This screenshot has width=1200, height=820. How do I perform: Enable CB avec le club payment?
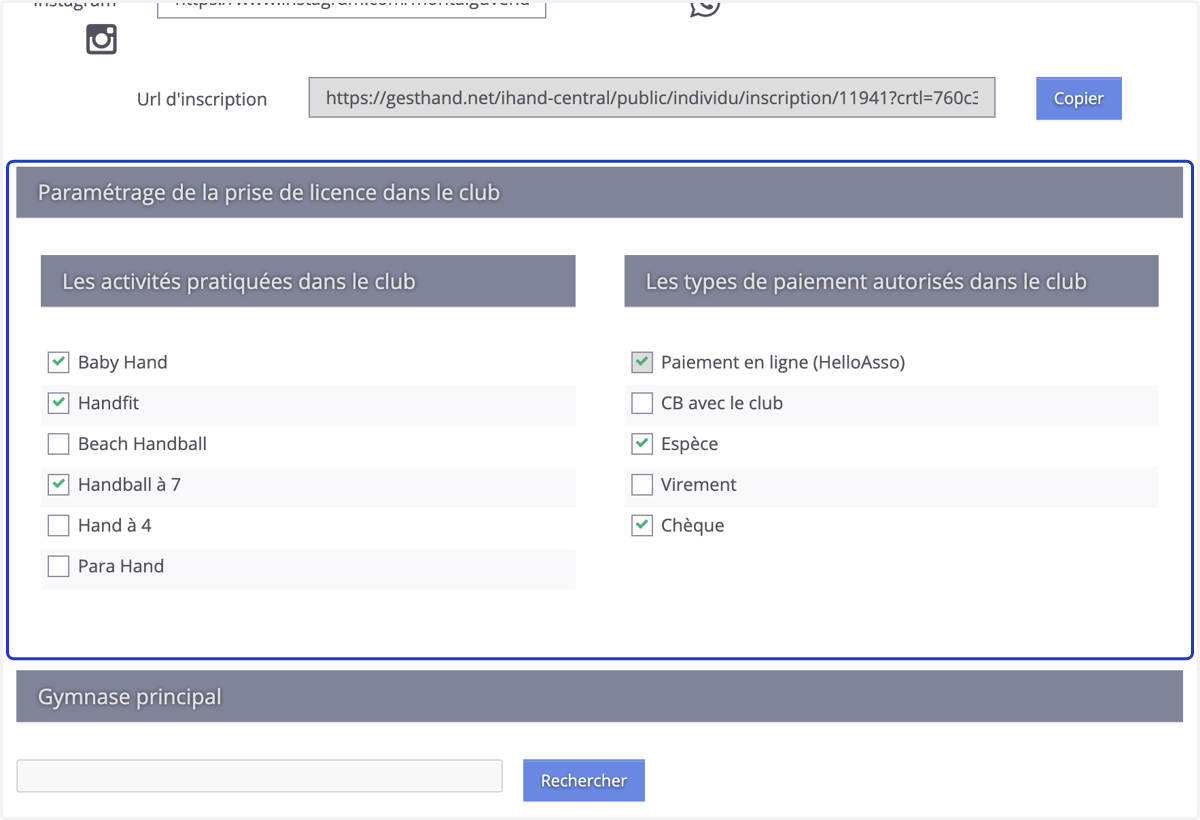[x=642, y=403]
